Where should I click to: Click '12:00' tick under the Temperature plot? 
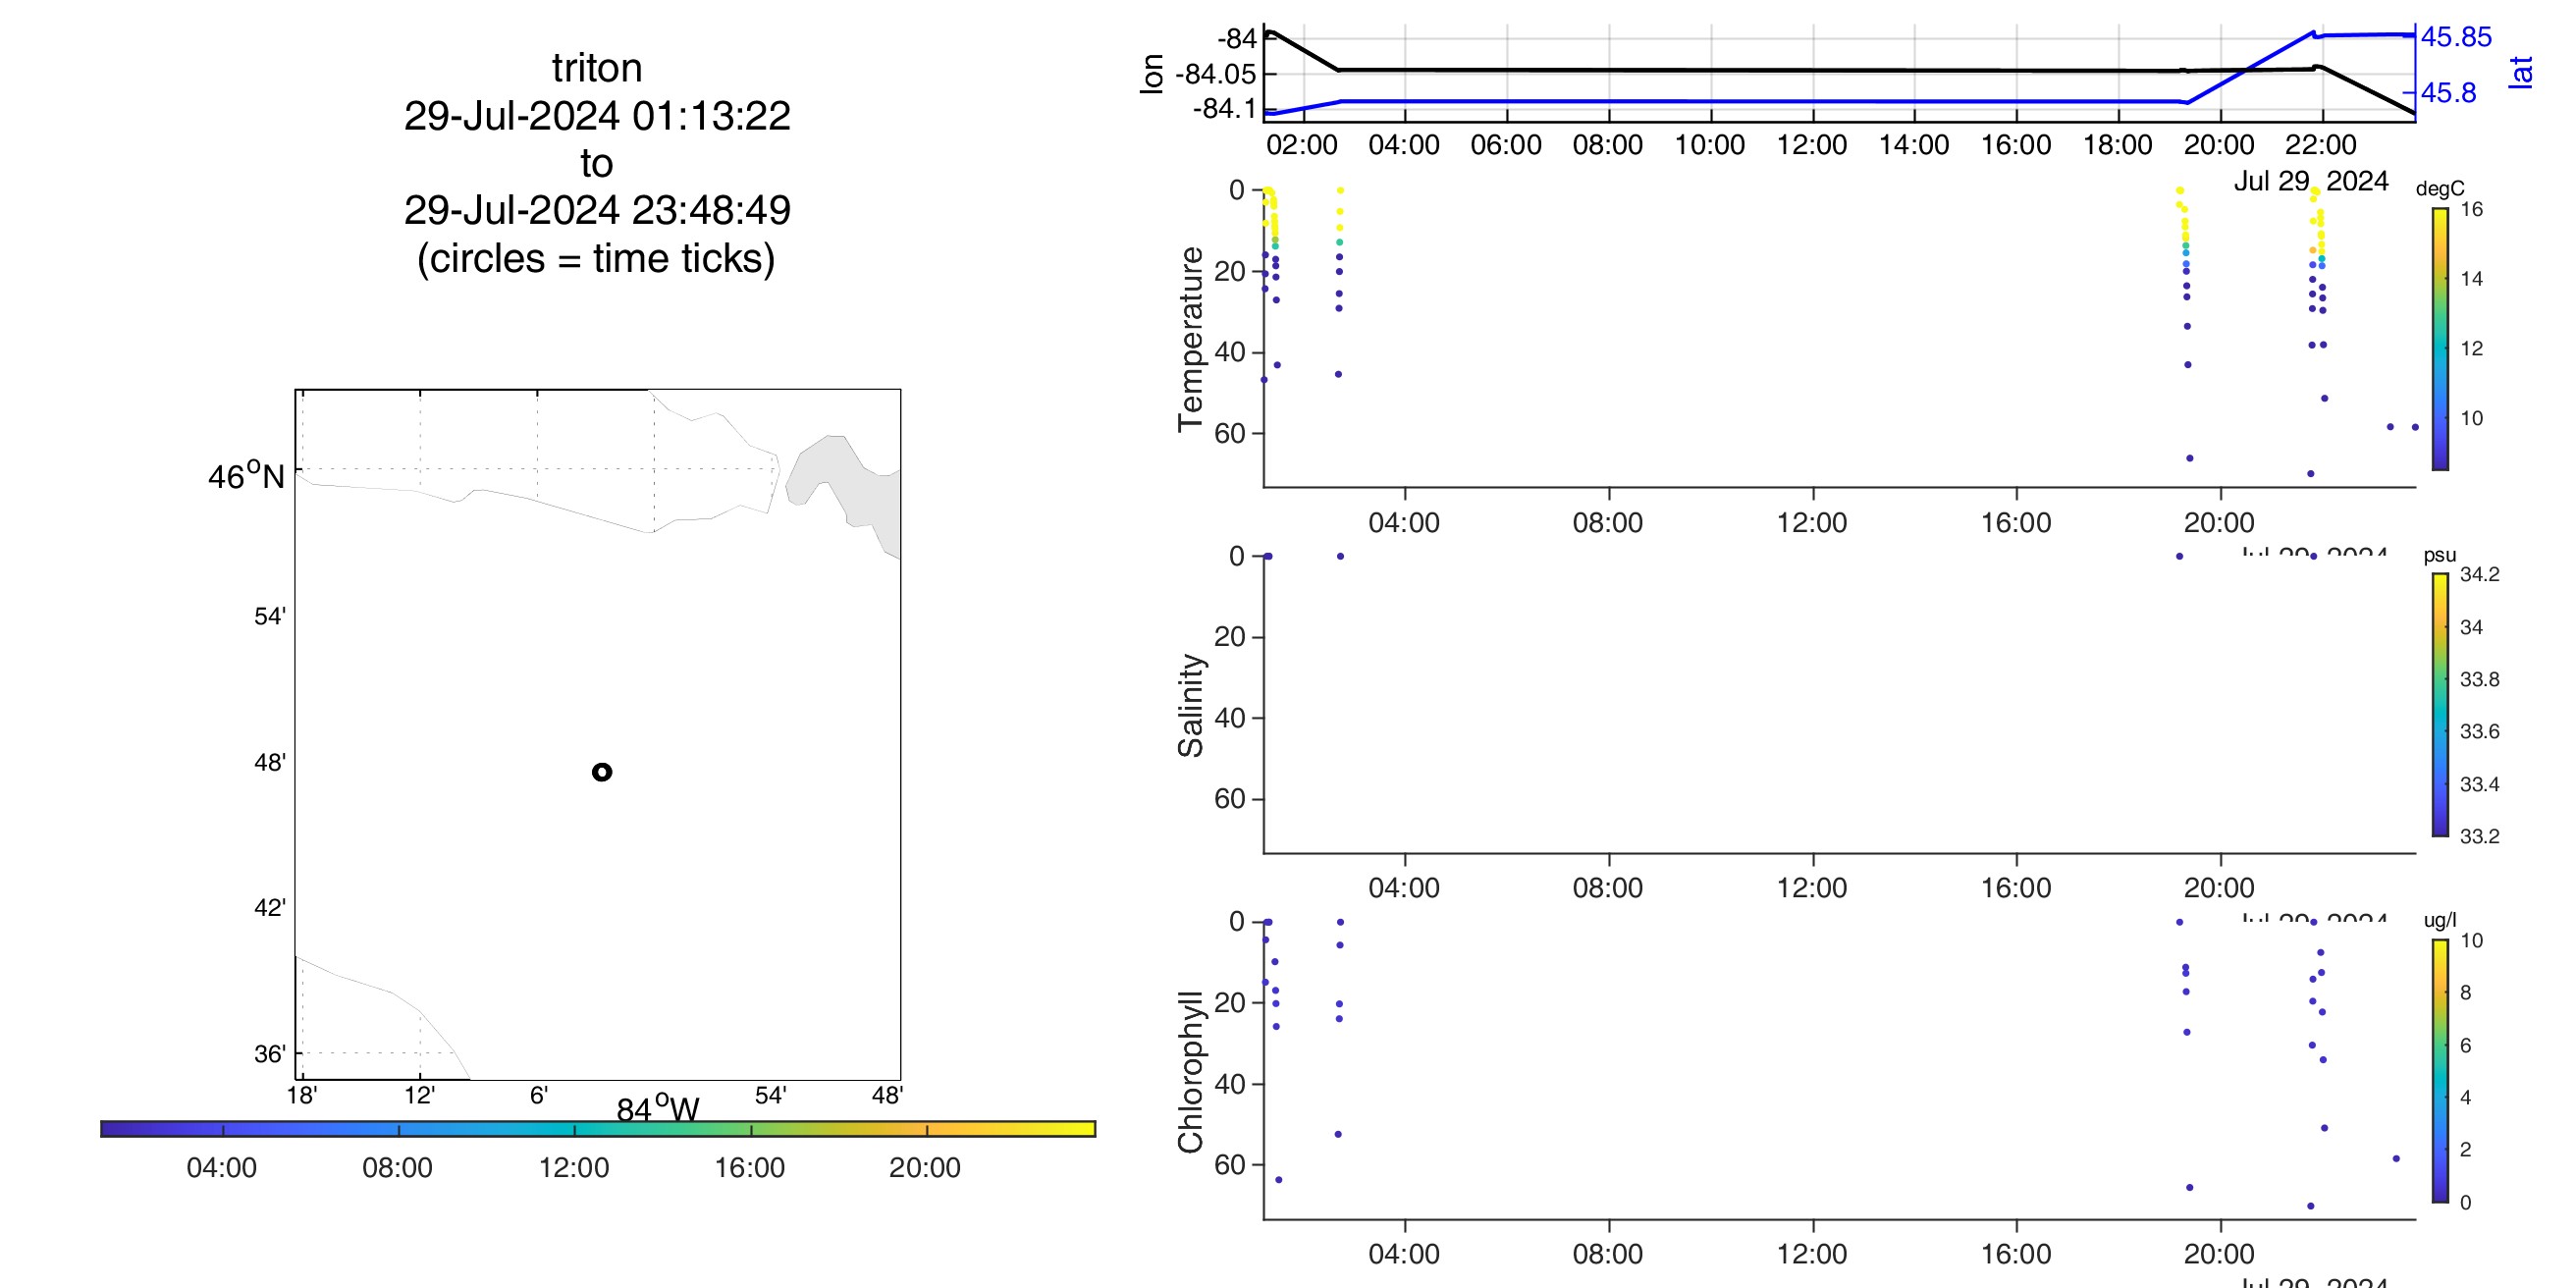click(x=1812, y=523)
